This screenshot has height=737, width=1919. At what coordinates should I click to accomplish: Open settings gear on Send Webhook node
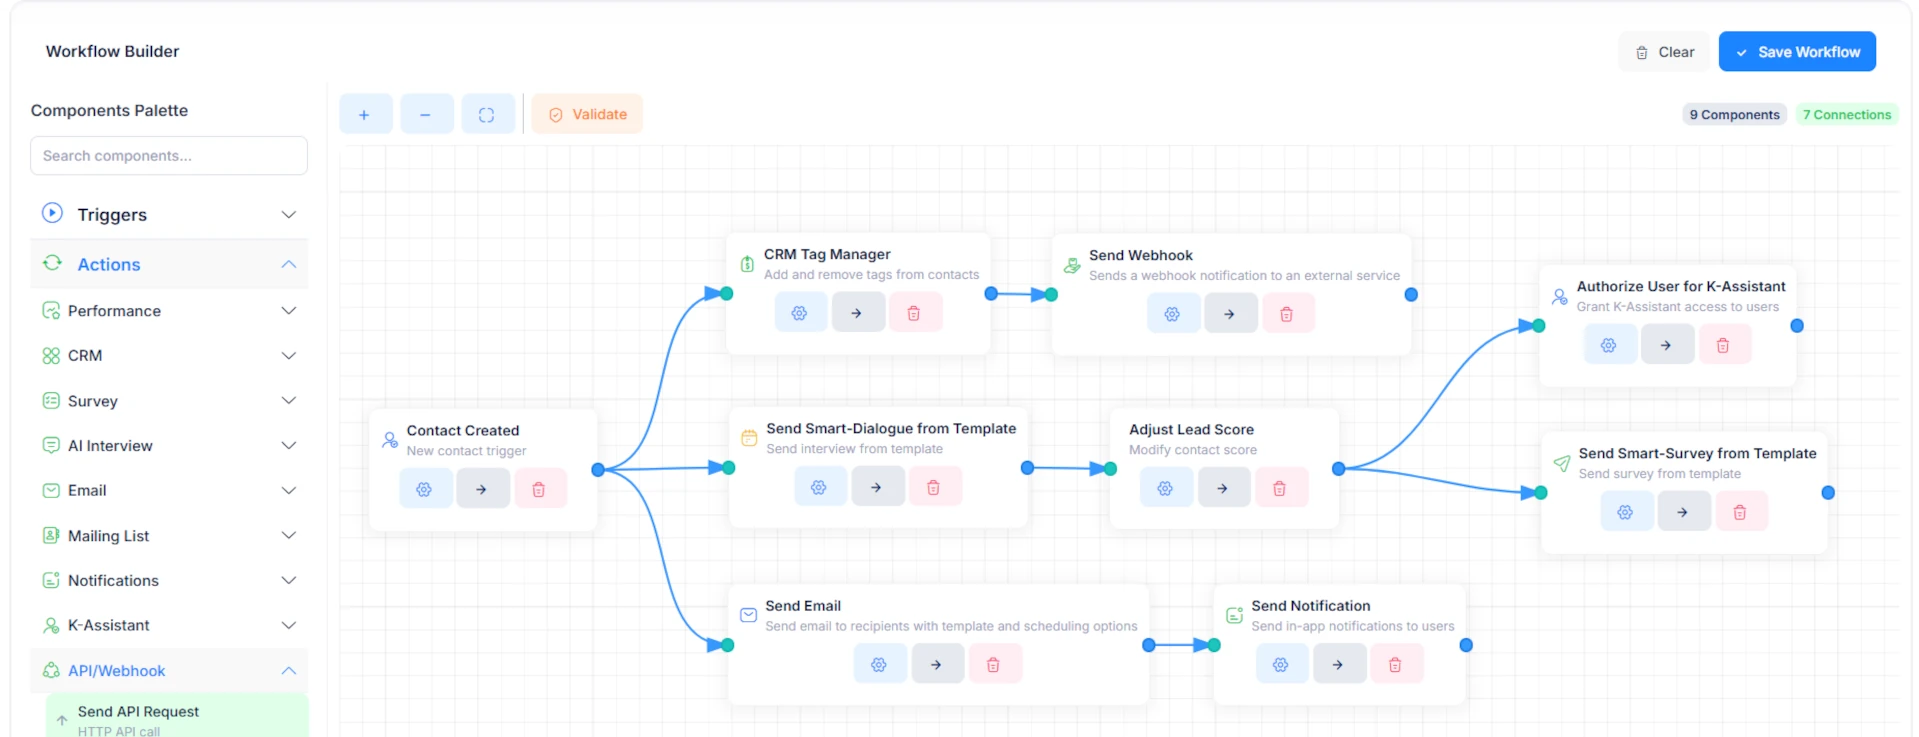click(1173, 314)
